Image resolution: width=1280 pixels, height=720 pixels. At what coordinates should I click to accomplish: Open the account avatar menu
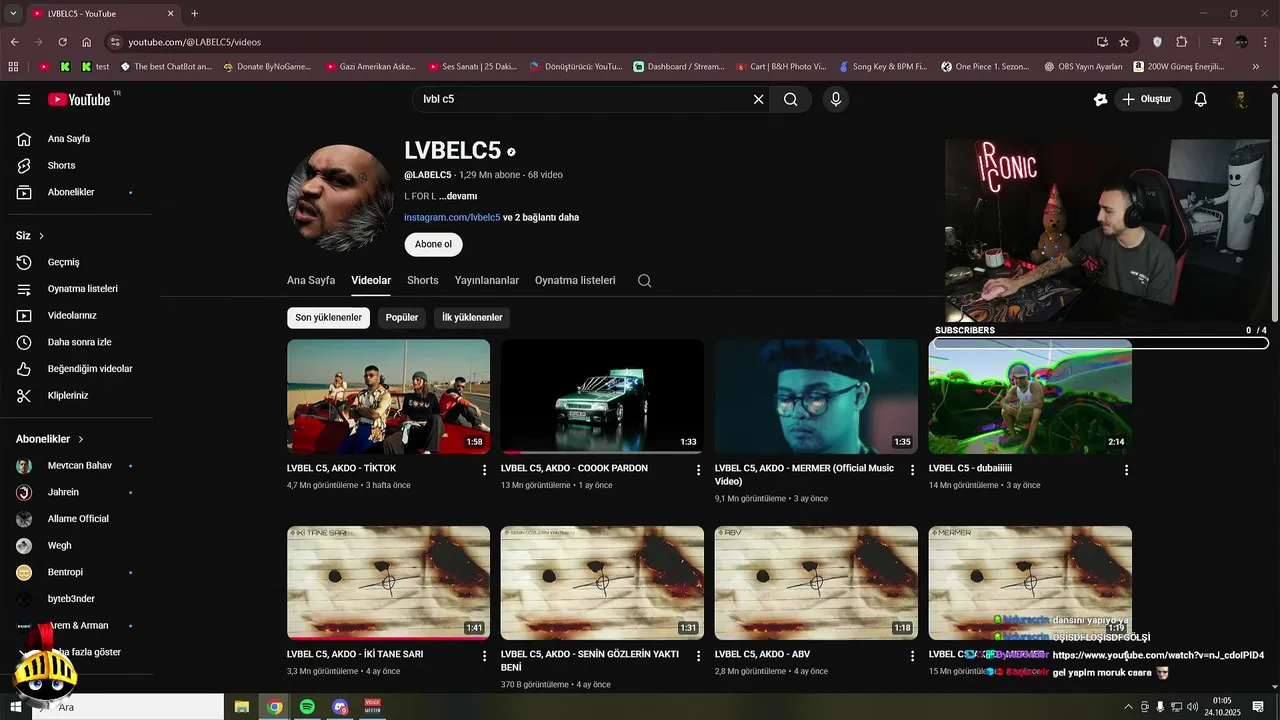click(x=1241, y=99)
